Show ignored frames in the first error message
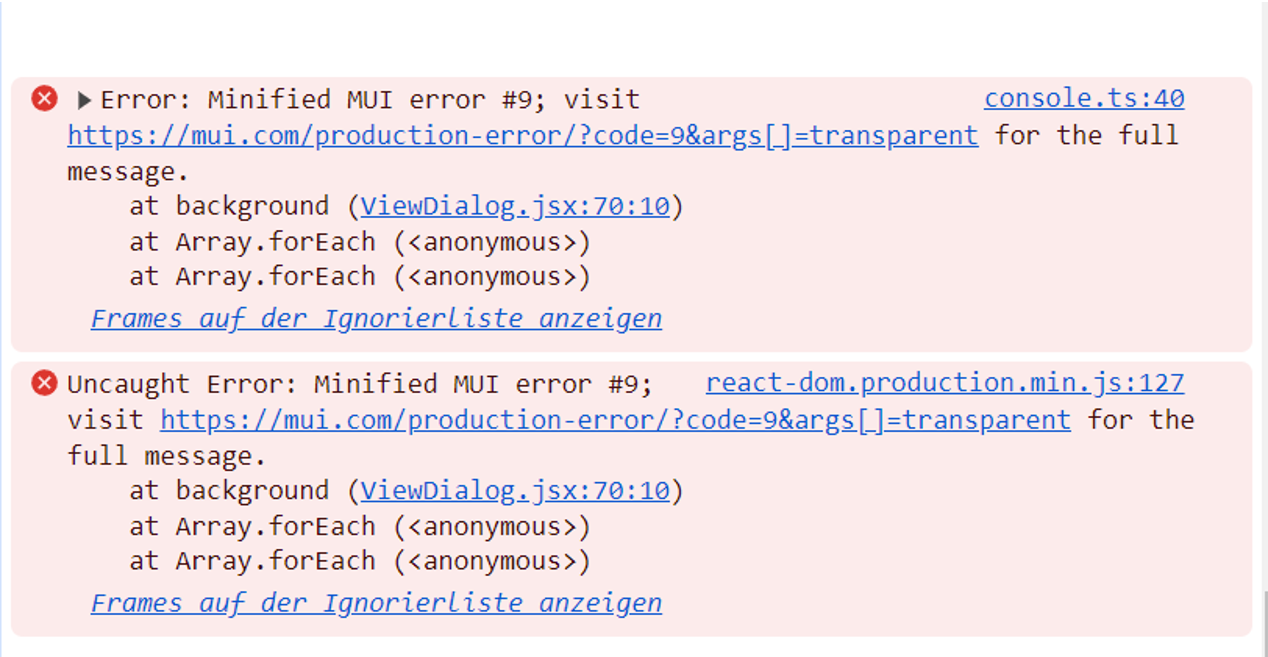Image resolution: width=1268 pixels, height=657 pixels. [376, 319]
